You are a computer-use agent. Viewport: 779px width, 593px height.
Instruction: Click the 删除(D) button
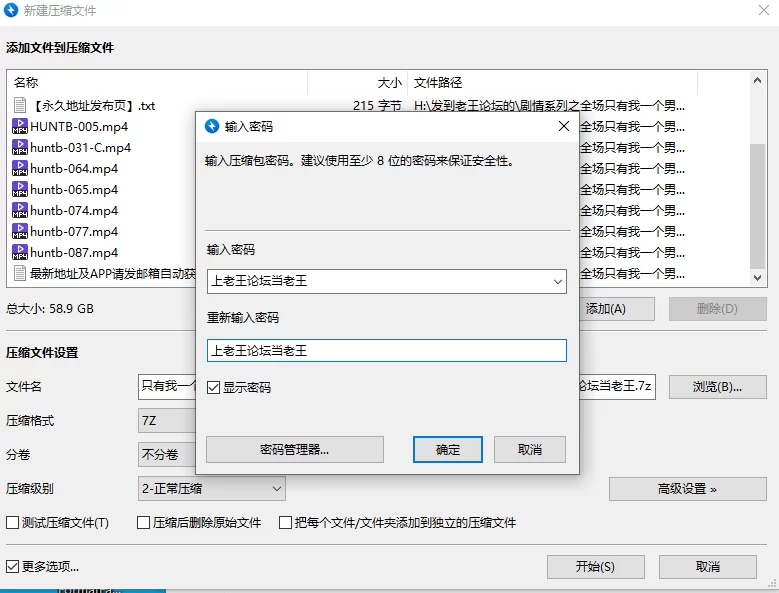(717, 309)
